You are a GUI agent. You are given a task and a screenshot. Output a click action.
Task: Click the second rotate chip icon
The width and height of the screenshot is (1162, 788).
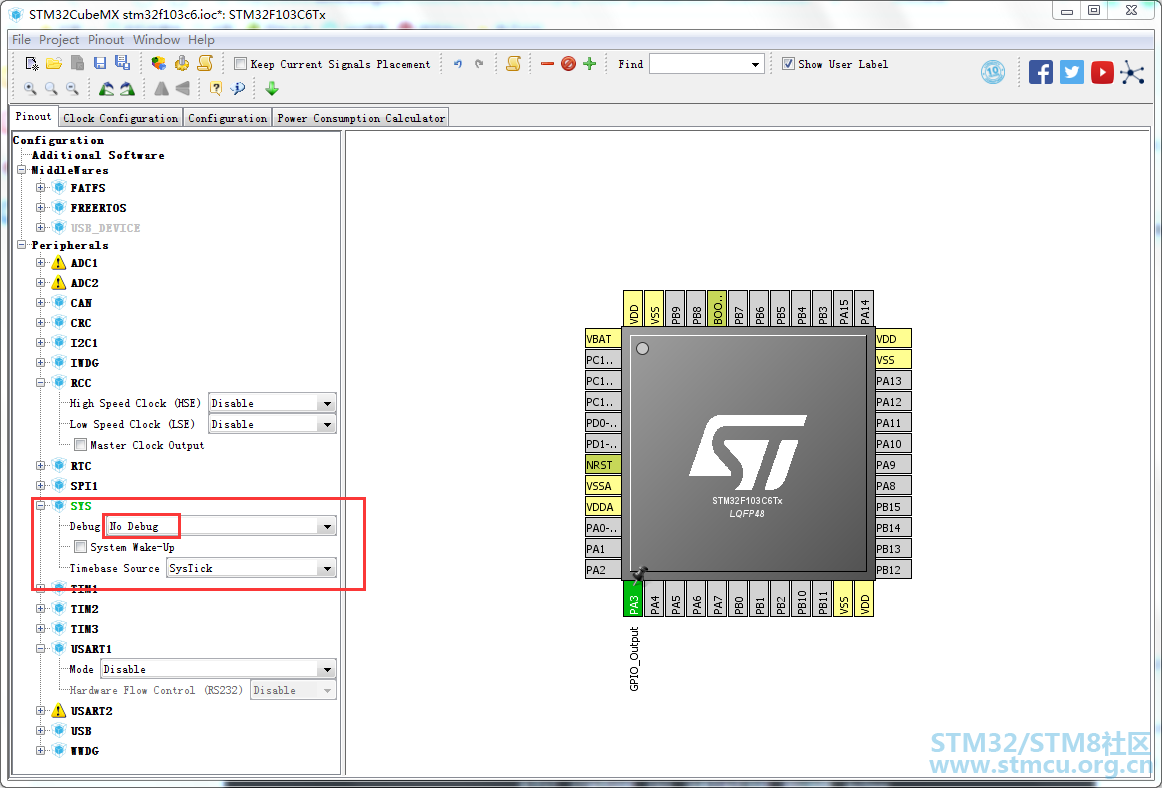127,89
